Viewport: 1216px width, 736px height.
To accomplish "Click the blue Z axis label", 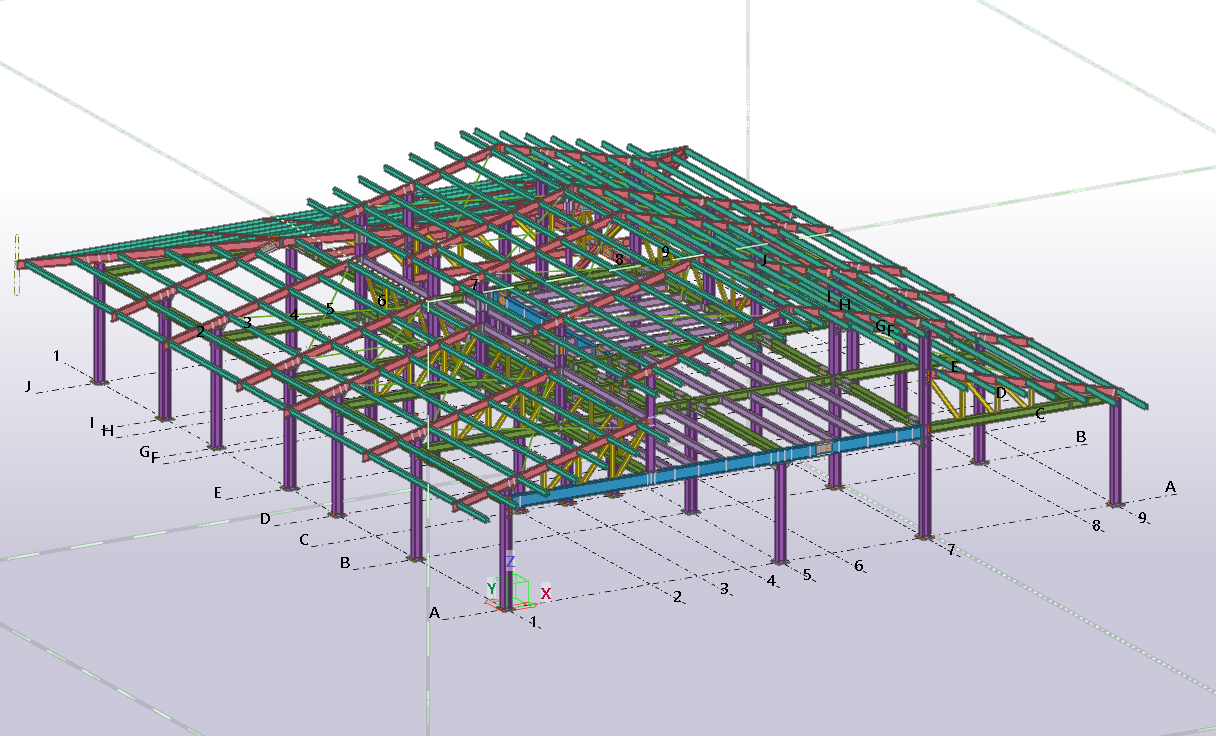I will pyautogui.click(x=510, y=562).
